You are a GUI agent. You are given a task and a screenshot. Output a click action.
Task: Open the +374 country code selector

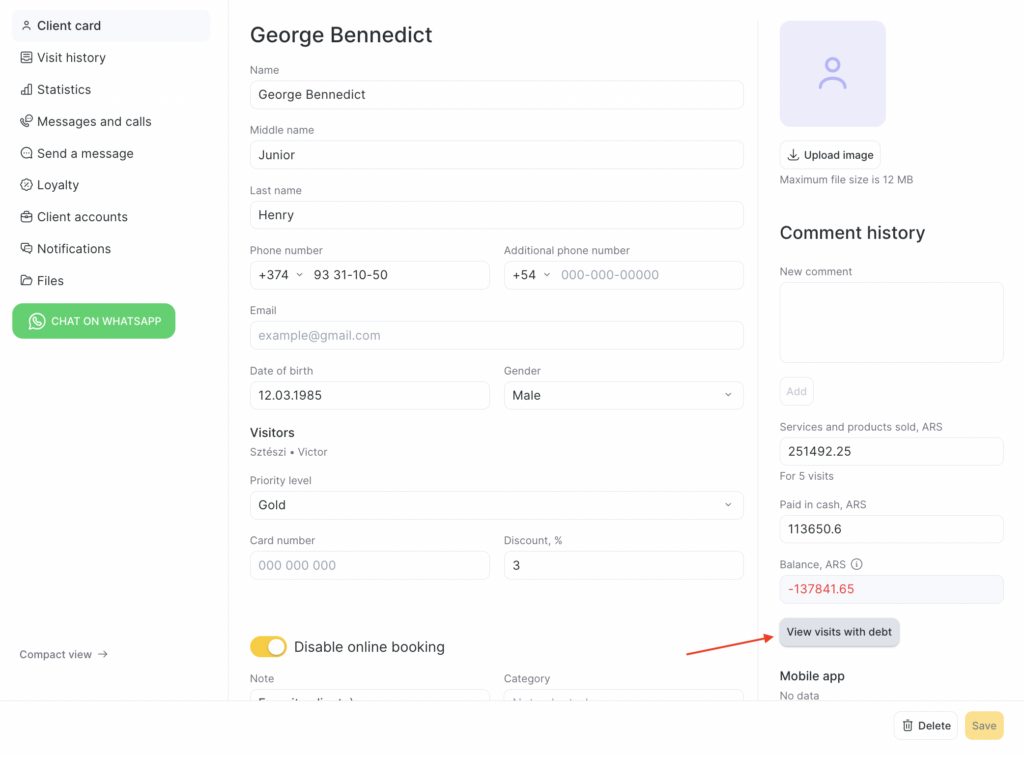click(x=280, y=275)
